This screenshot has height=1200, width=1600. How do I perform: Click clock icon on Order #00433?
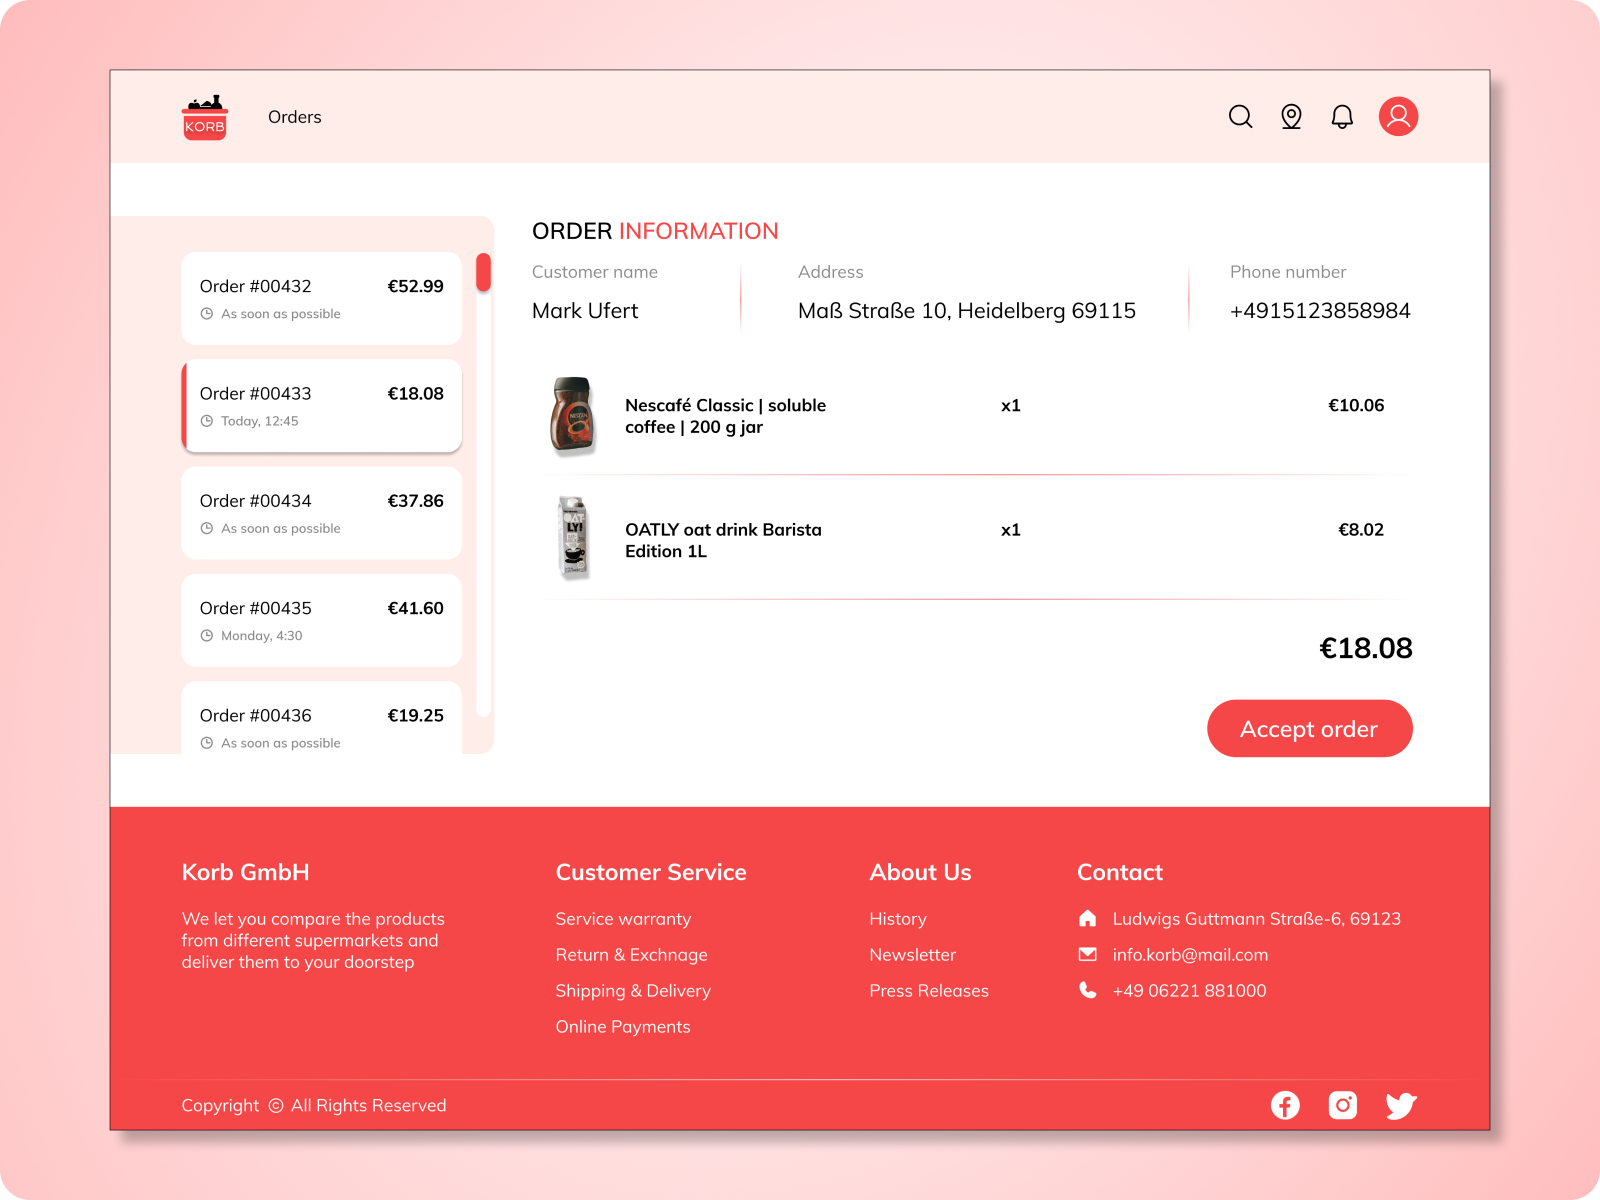(207, 421)
